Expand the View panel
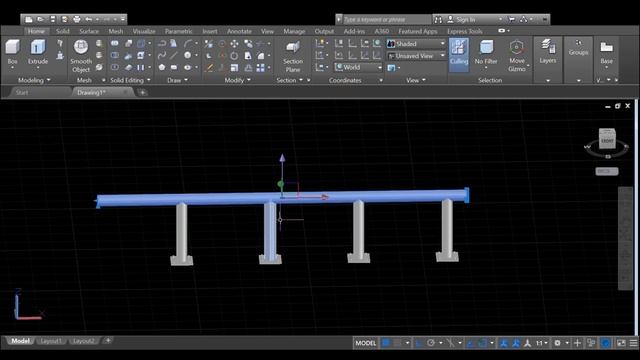Image resolution: width=640 pixels, height=360 pixels. (416, 80)
